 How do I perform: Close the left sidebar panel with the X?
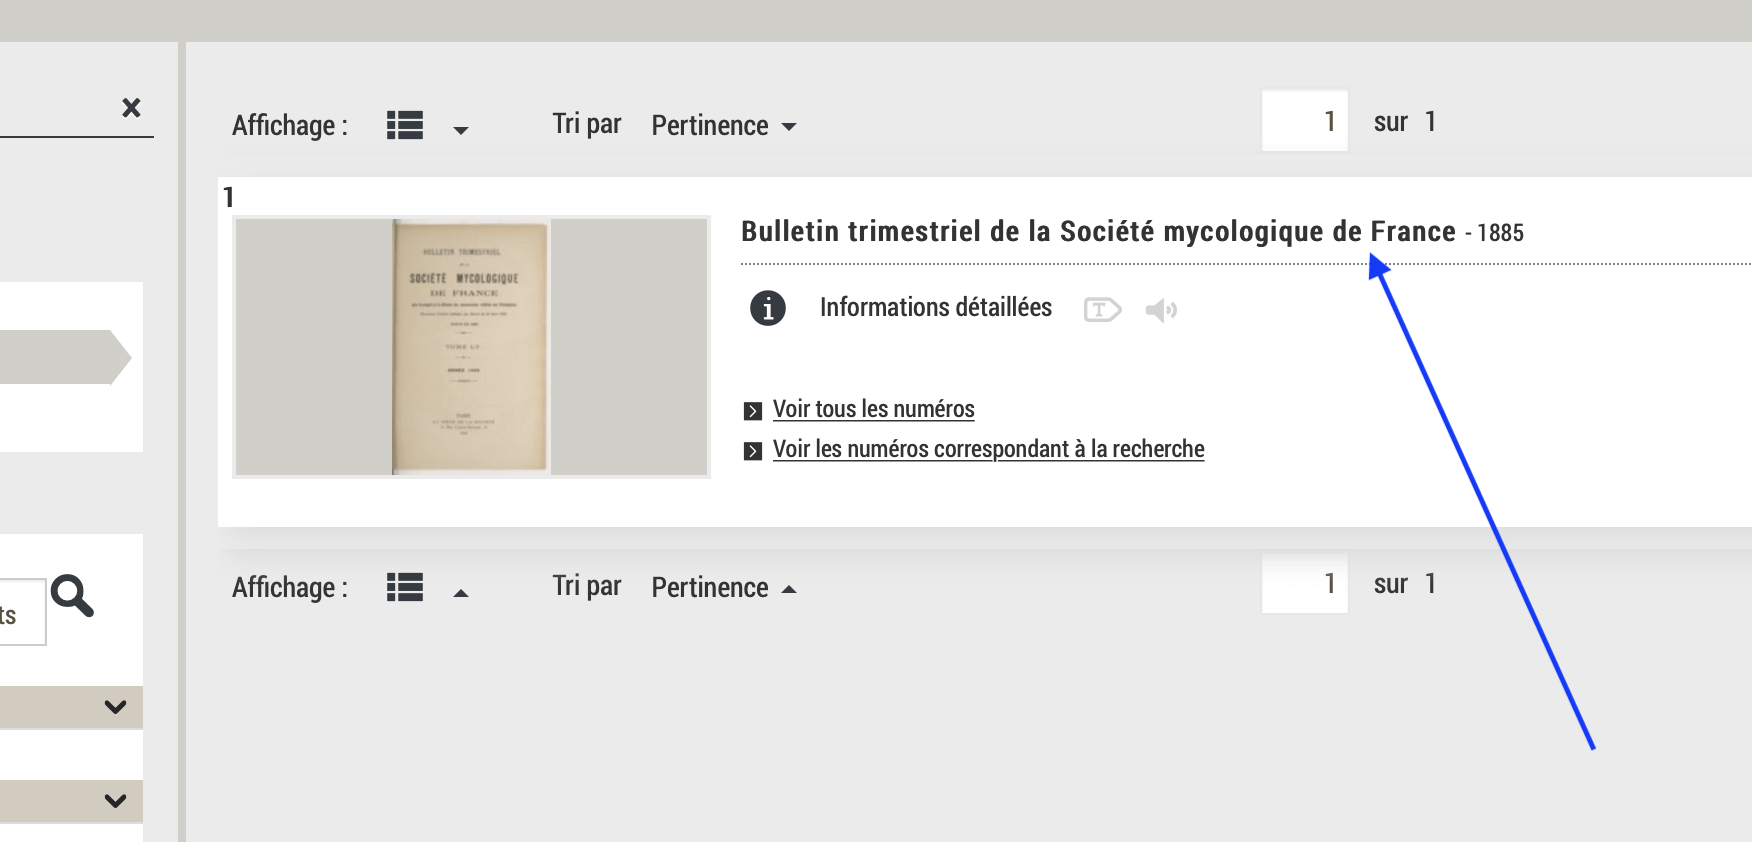[x=131, y=108]
